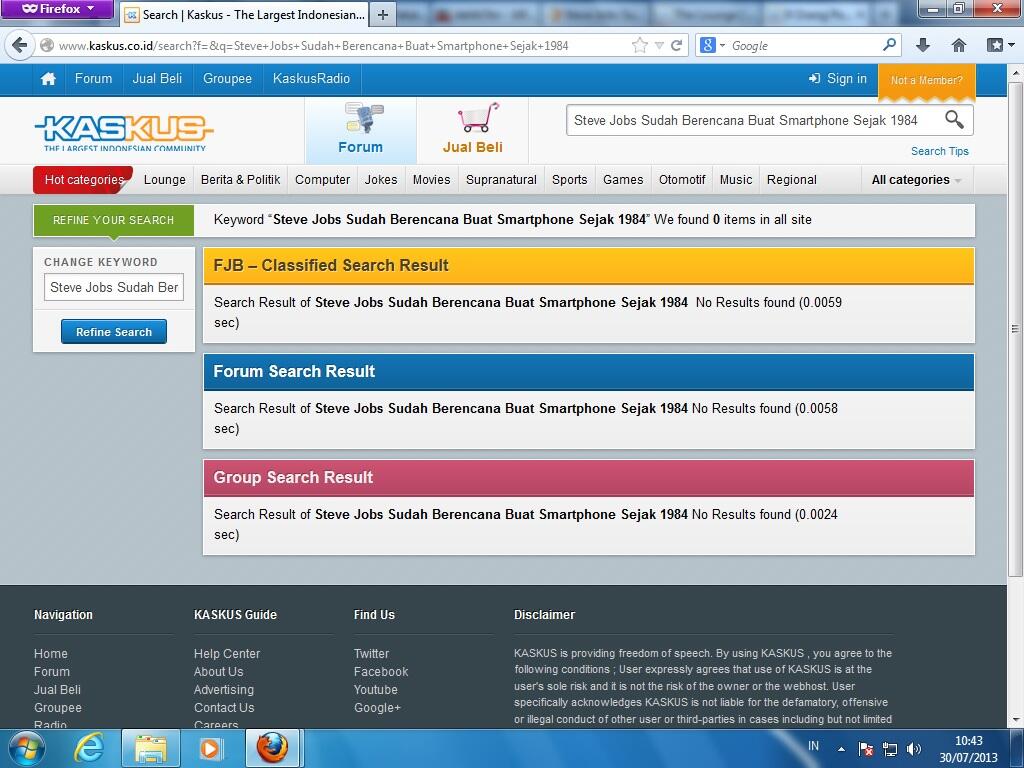This screenshot has width=1024, height=768.
Task: Open the Advertising footer link
Action: (223, 690)
